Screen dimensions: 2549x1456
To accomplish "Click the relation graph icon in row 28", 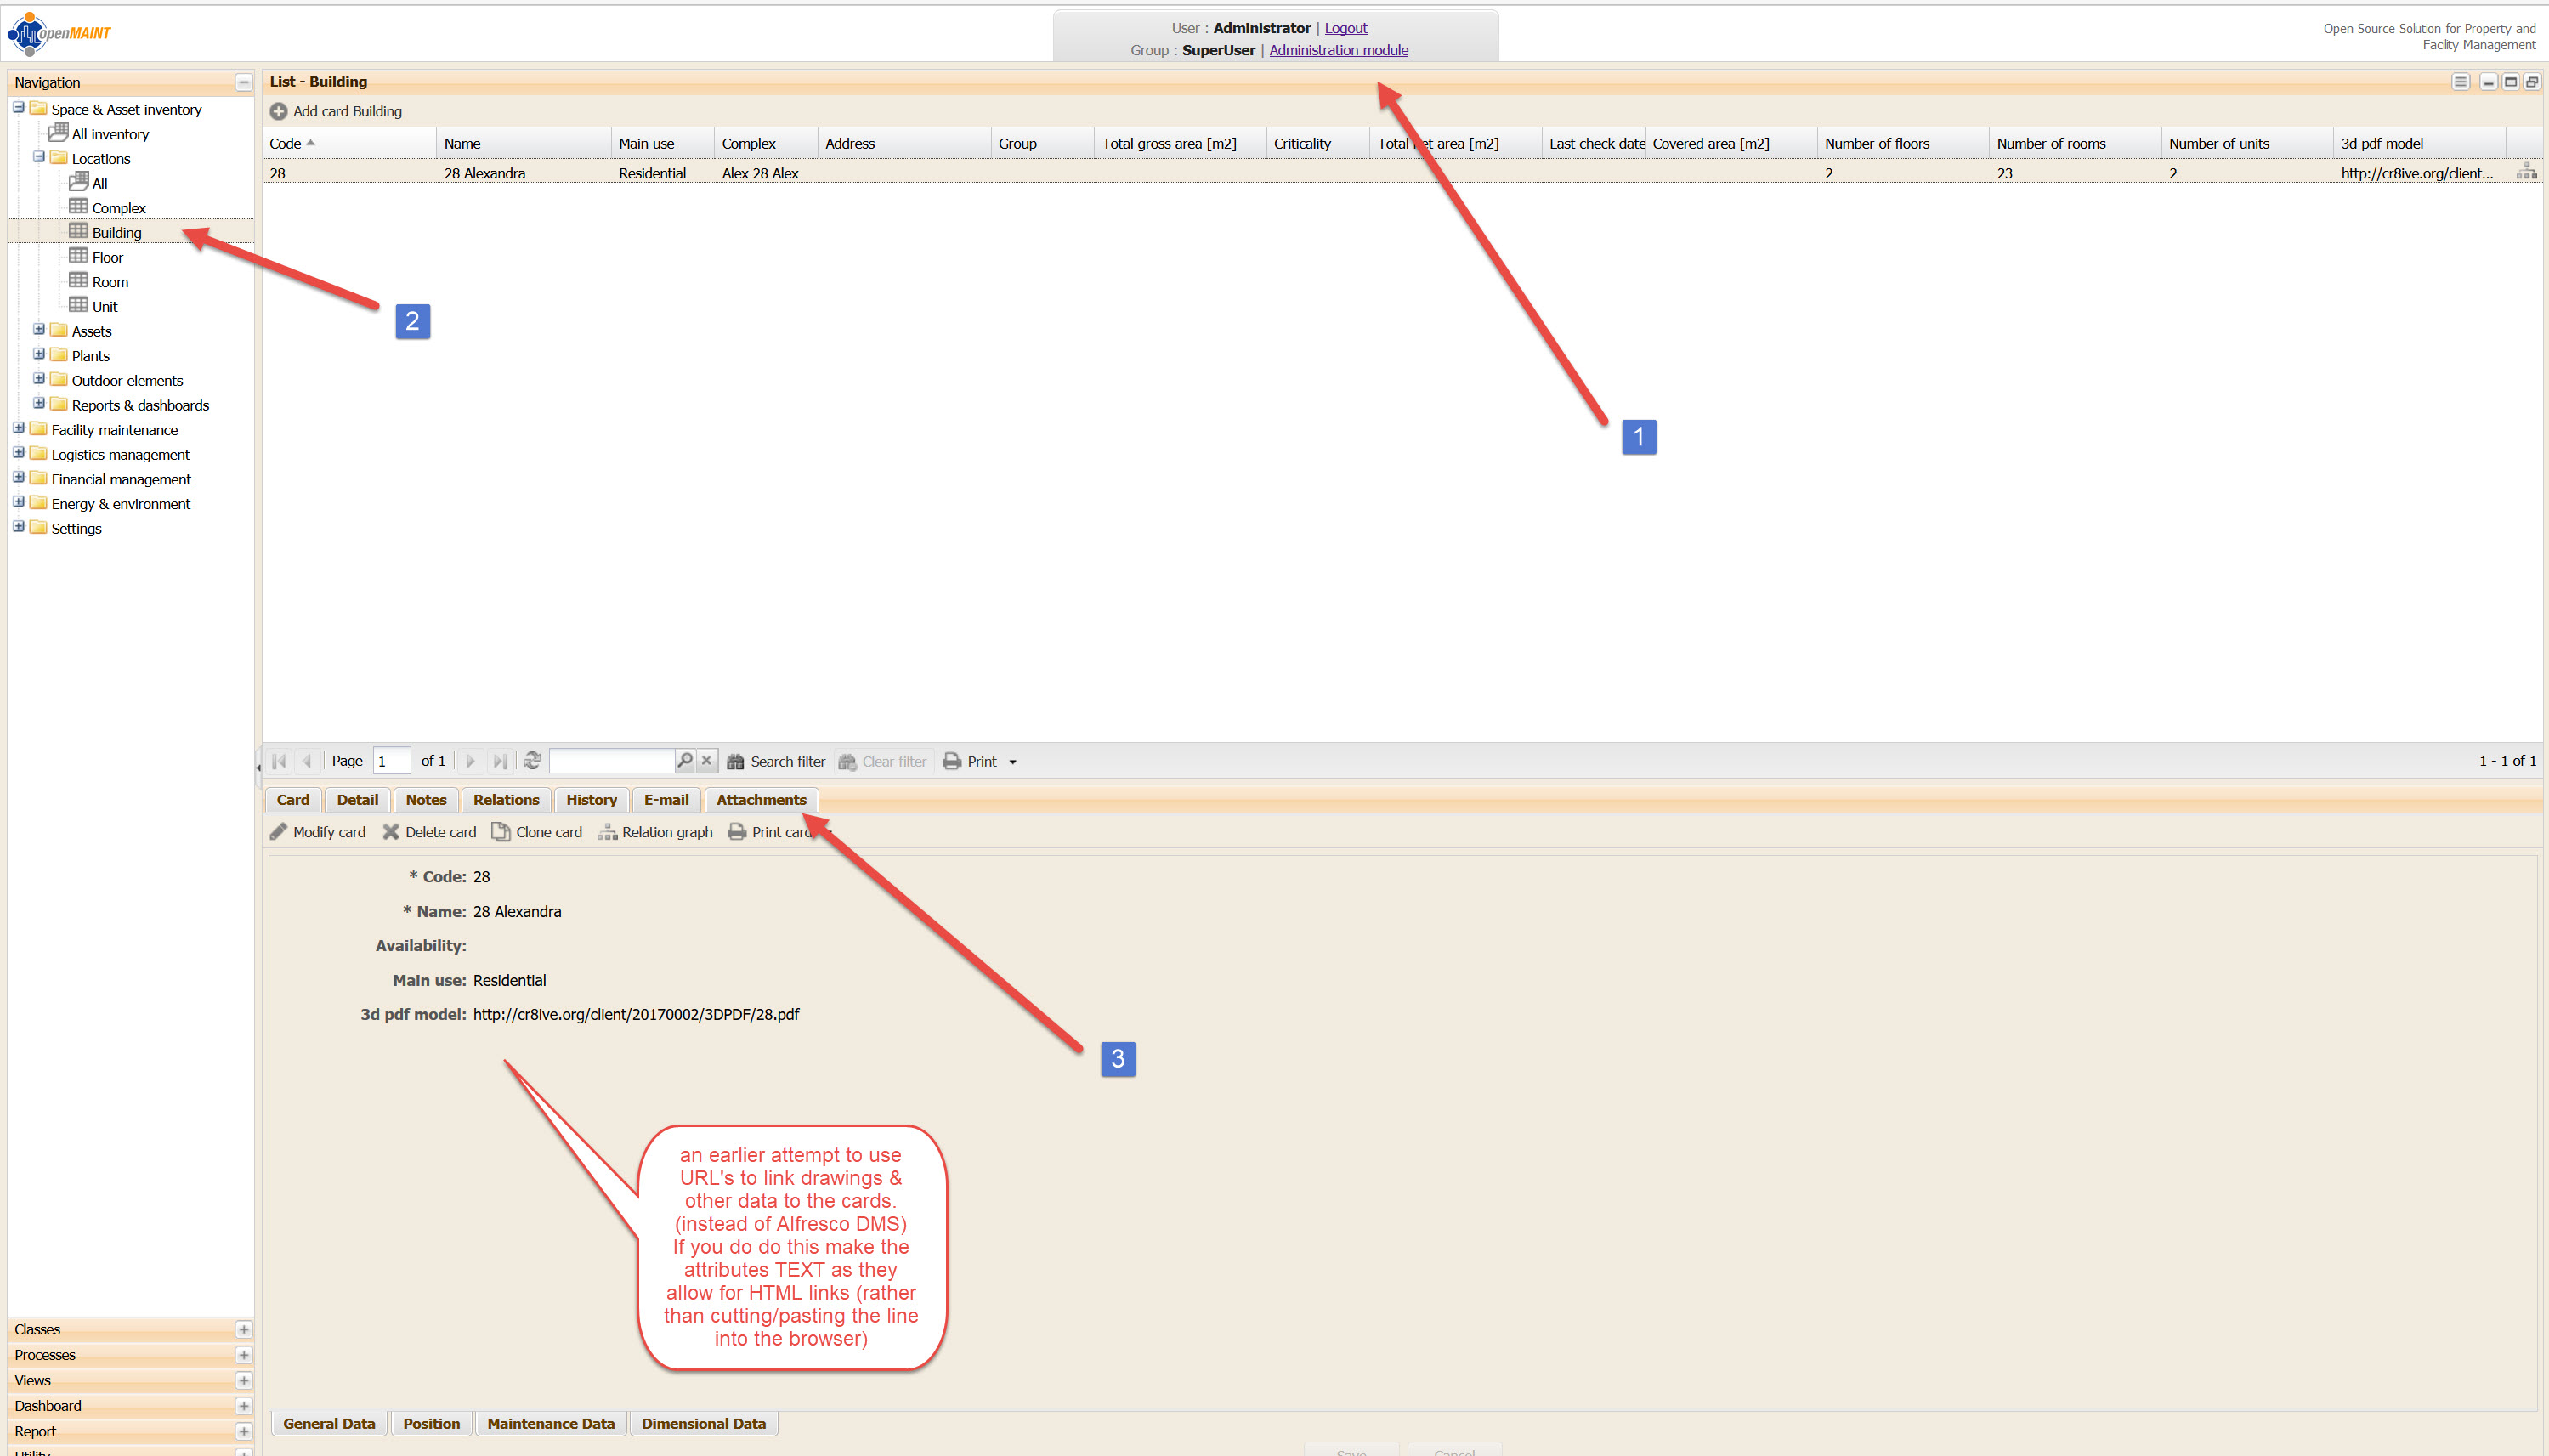I will tap(2526, 172).
